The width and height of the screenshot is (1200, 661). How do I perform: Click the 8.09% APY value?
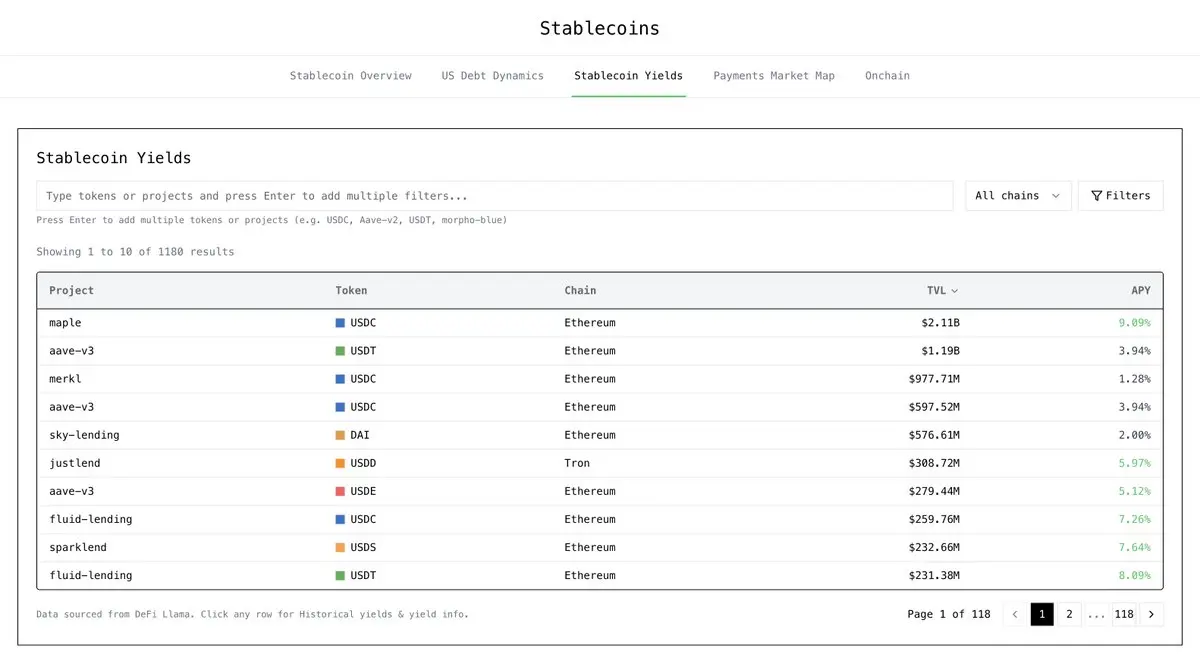click(x=1134, y=575)
